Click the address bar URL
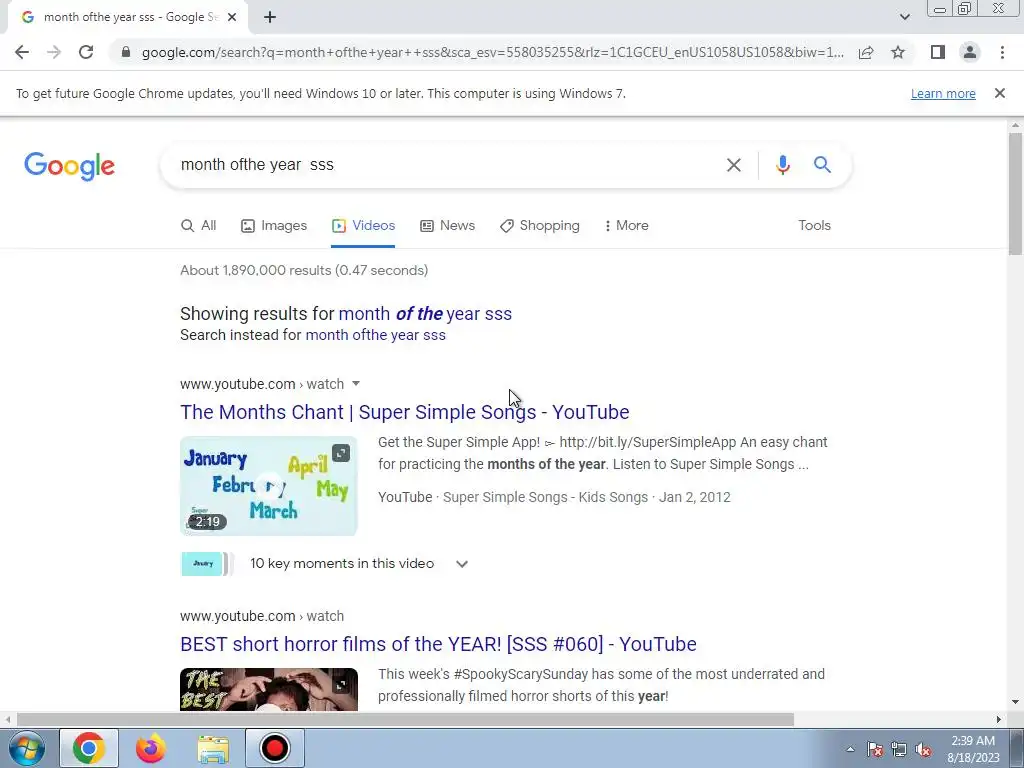The image size is (1024, 768). click(x=492, y=52)
